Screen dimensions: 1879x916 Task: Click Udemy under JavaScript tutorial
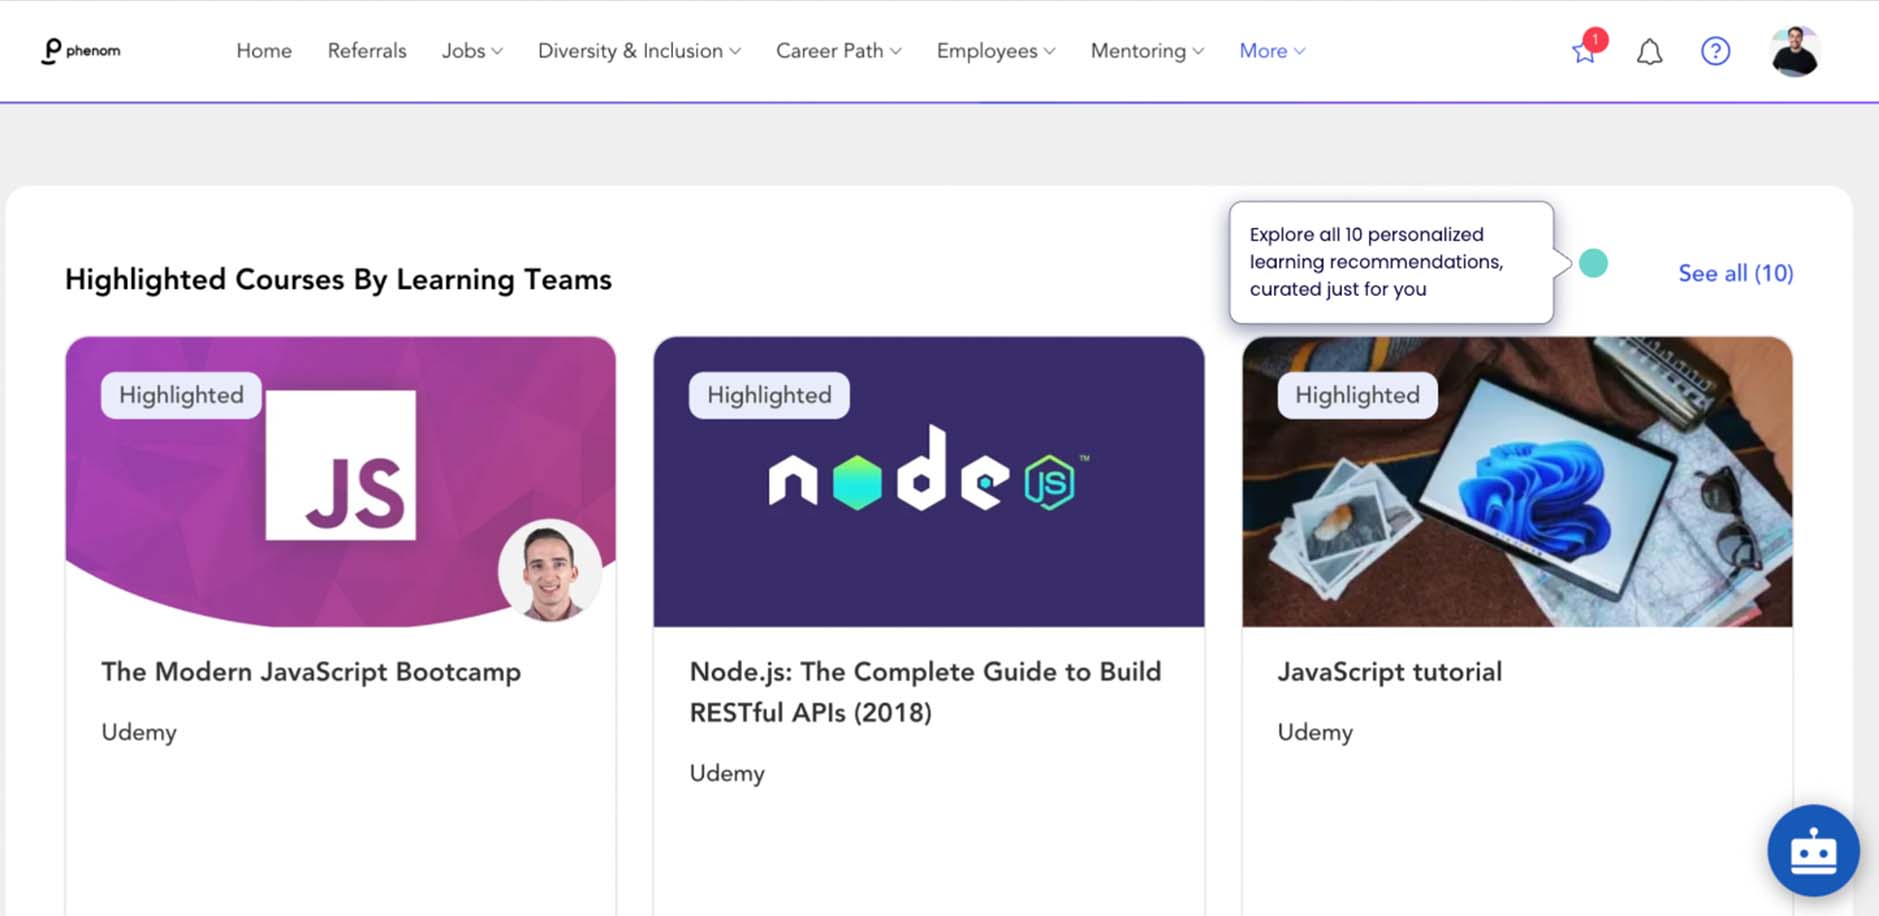click(x=1315, y=732)
